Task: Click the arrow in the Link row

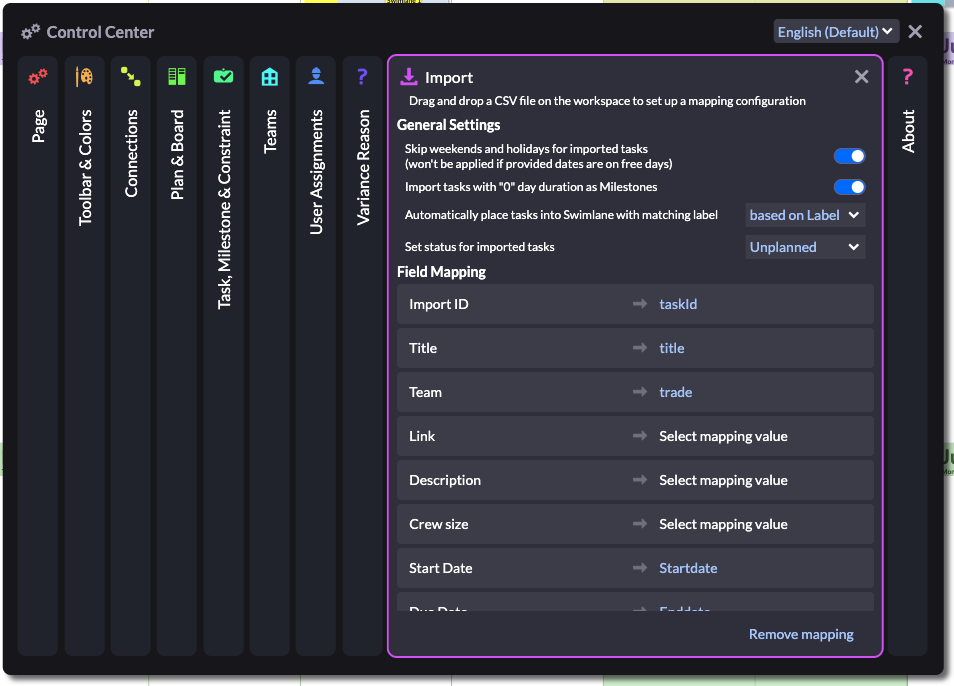Action: 639,435
